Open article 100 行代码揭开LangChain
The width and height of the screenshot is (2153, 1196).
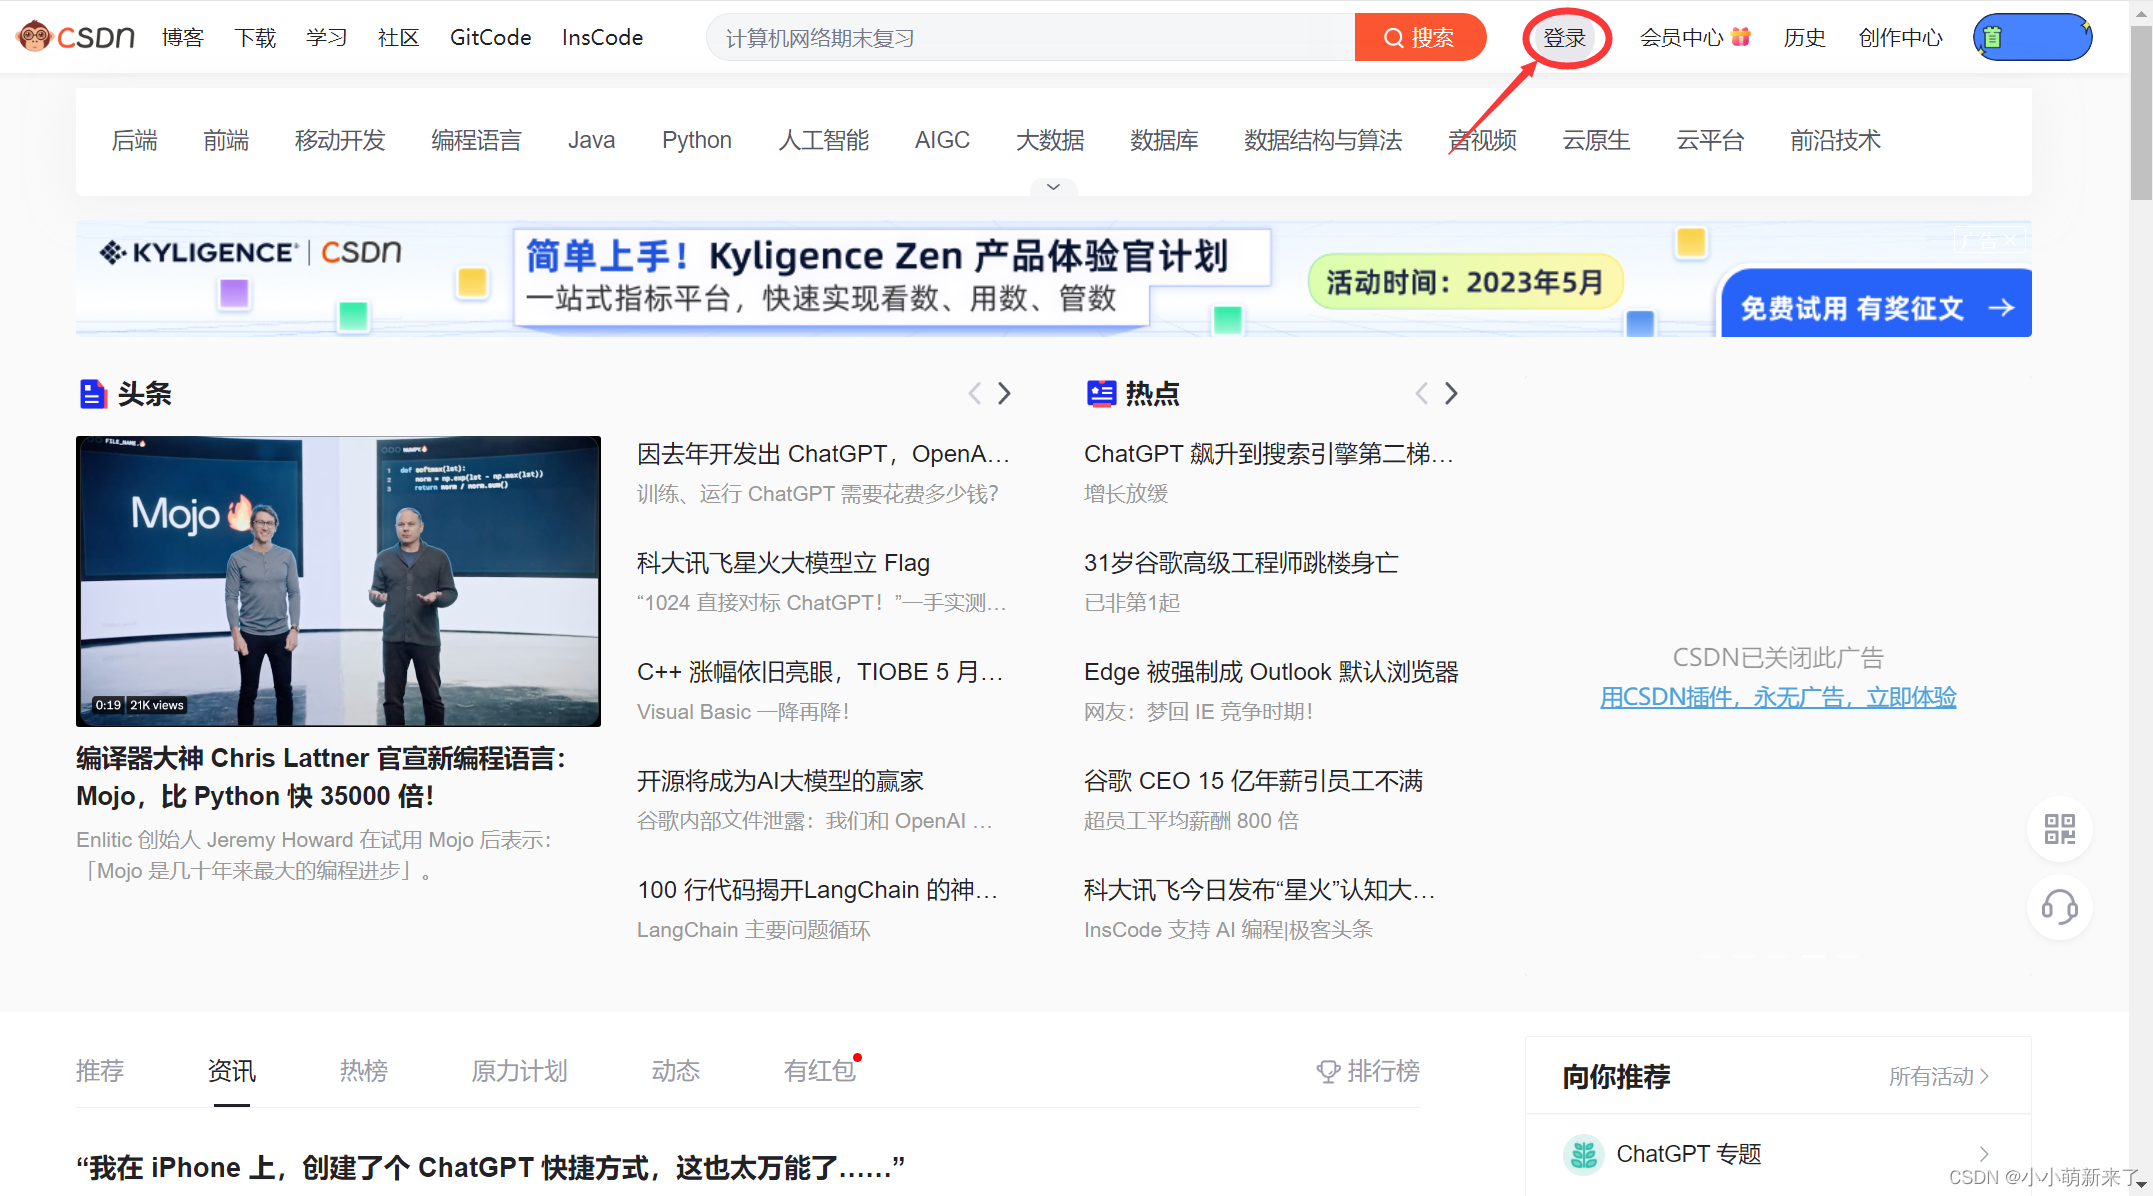(818, 890)
